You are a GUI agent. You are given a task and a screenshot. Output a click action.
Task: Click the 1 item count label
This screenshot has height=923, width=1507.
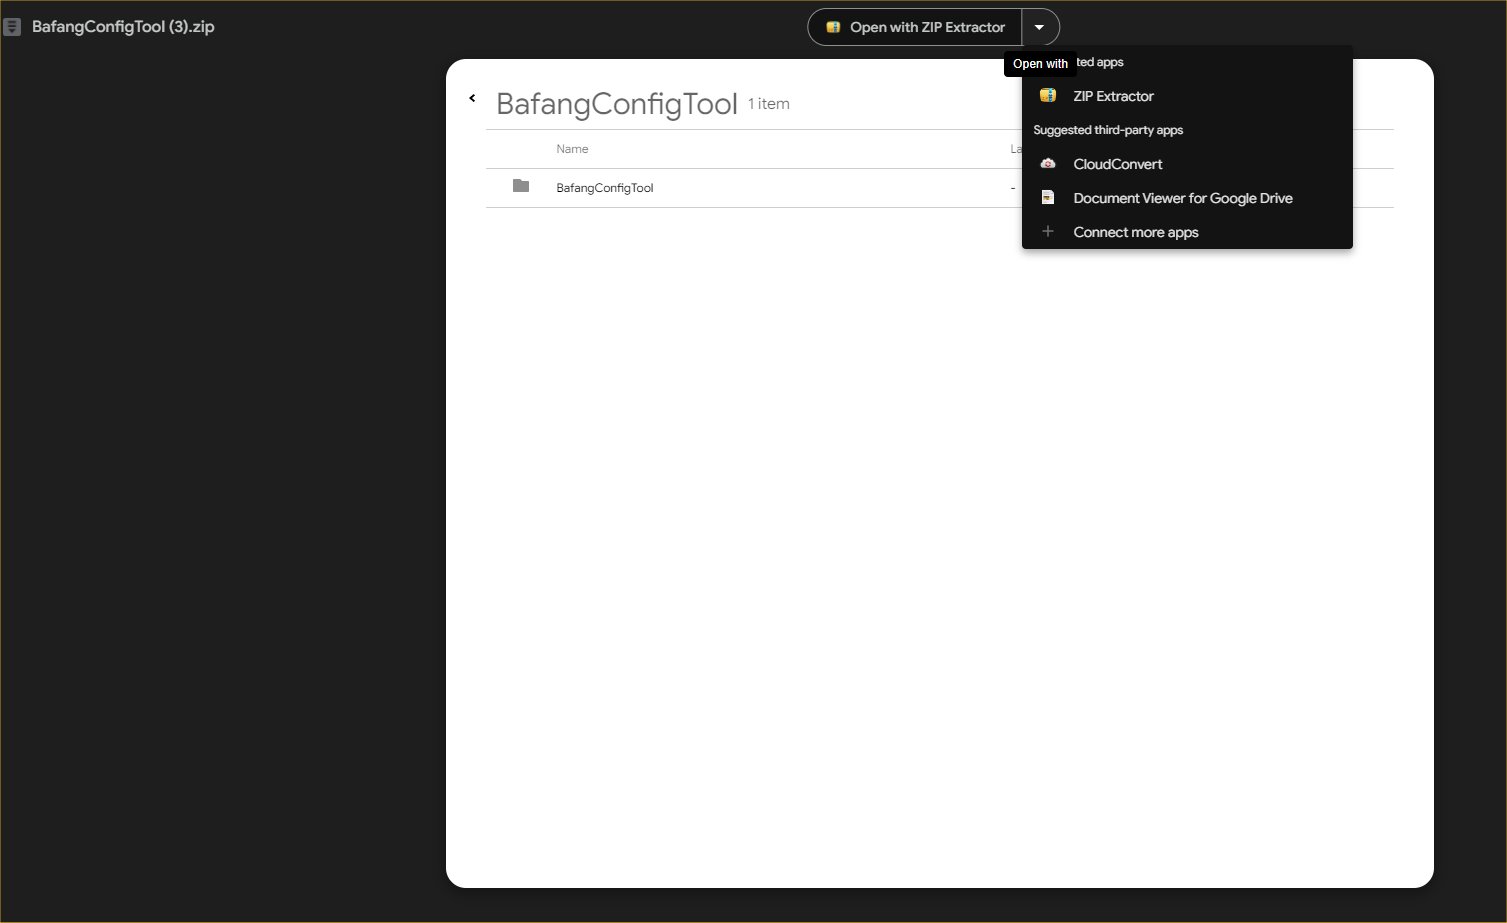tap(768, 104)
